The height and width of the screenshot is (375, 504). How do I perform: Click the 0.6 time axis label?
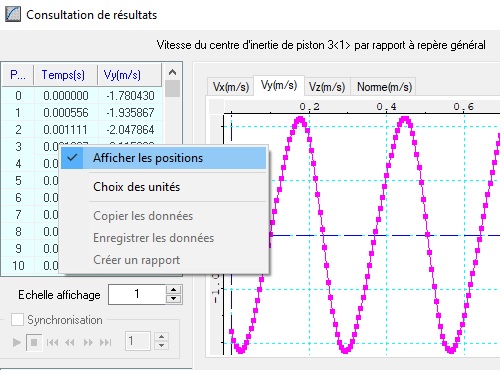463,107
